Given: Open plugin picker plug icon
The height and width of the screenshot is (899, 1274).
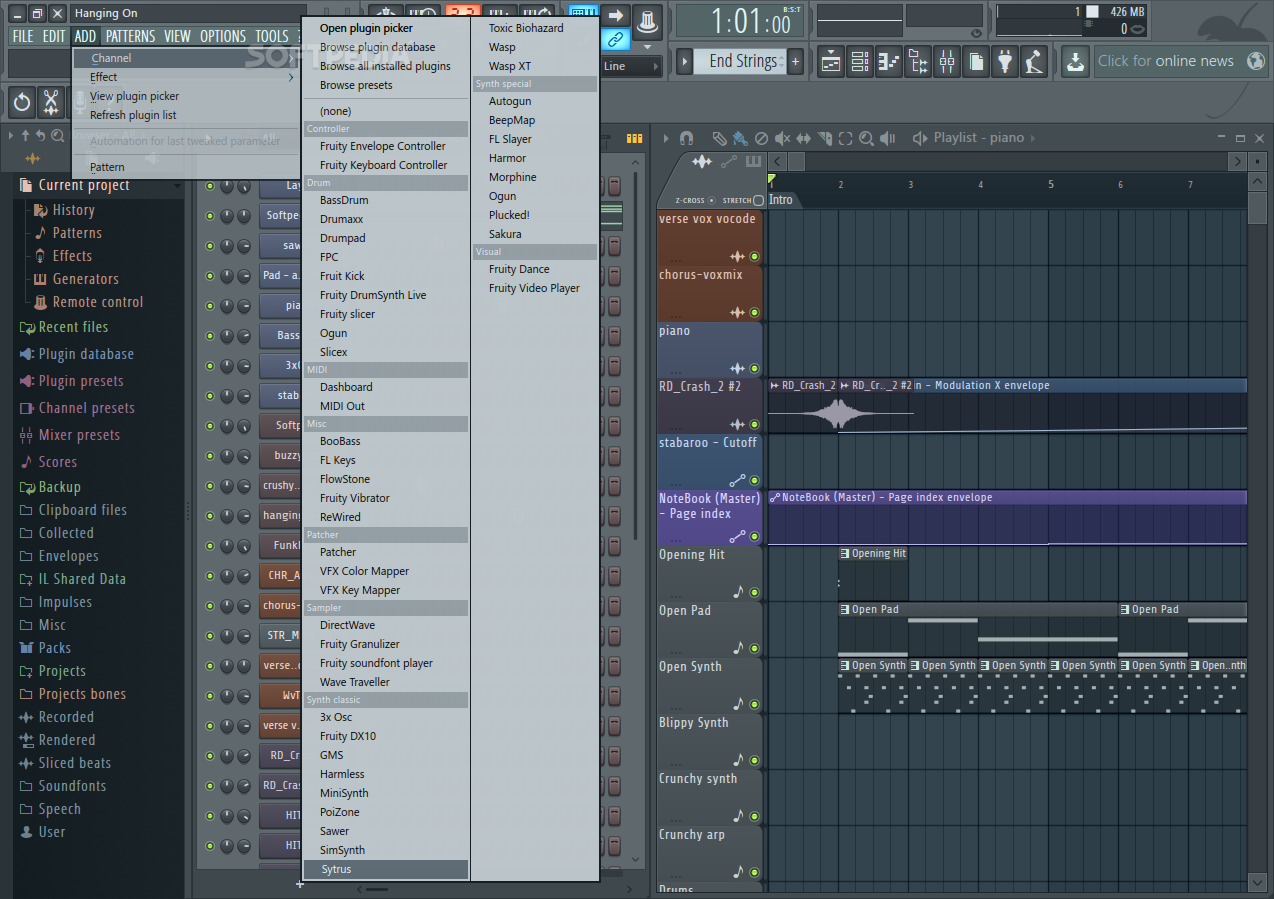Looking at the screenshot, I should (x=1005, y=62).
